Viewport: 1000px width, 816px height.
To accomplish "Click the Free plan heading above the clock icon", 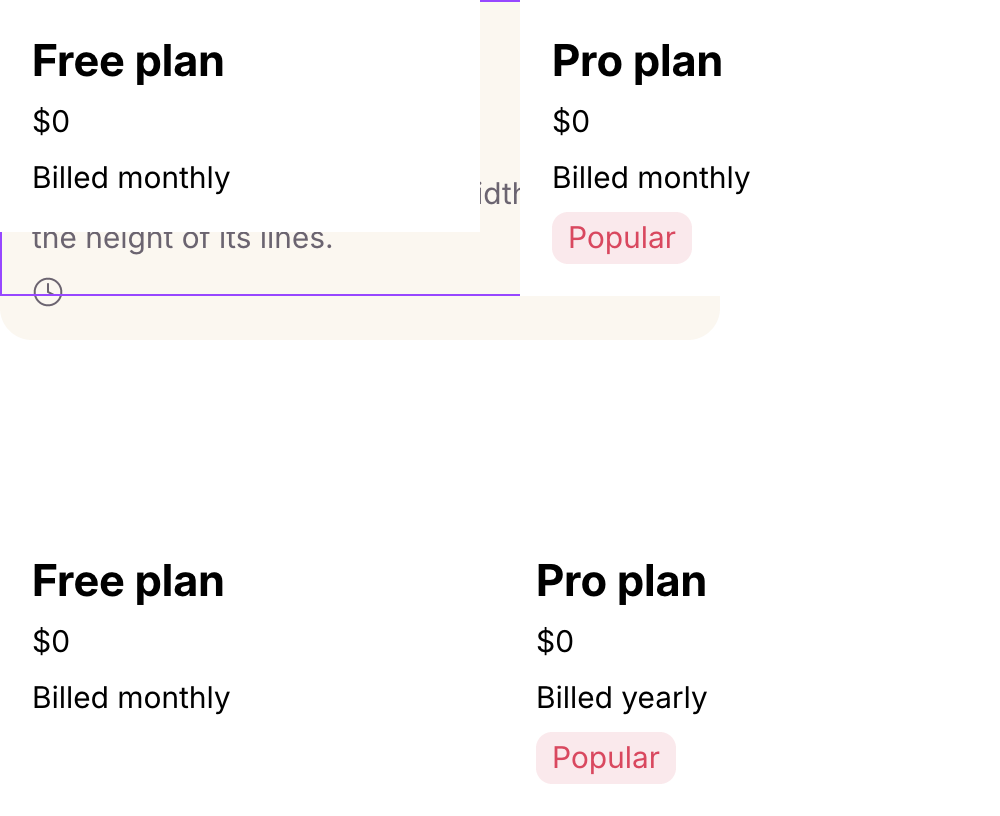I will (x=128, y=61).
